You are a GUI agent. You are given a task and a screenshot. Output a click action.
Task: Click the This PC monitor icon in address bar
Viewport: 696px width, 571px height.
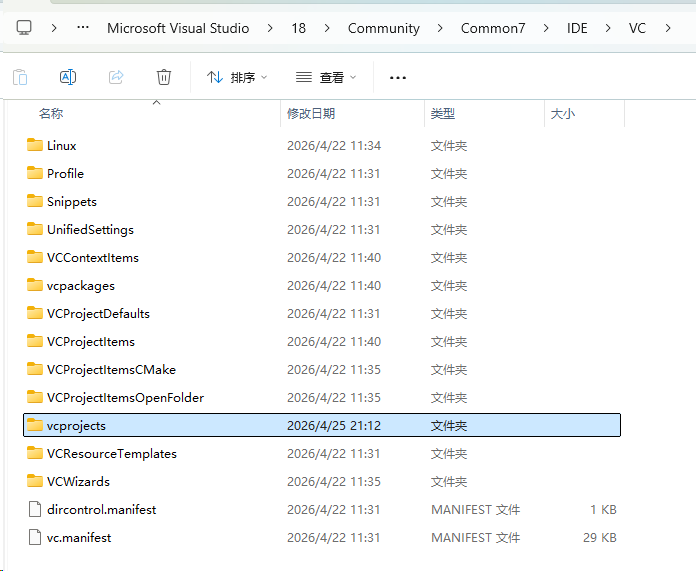25,28
